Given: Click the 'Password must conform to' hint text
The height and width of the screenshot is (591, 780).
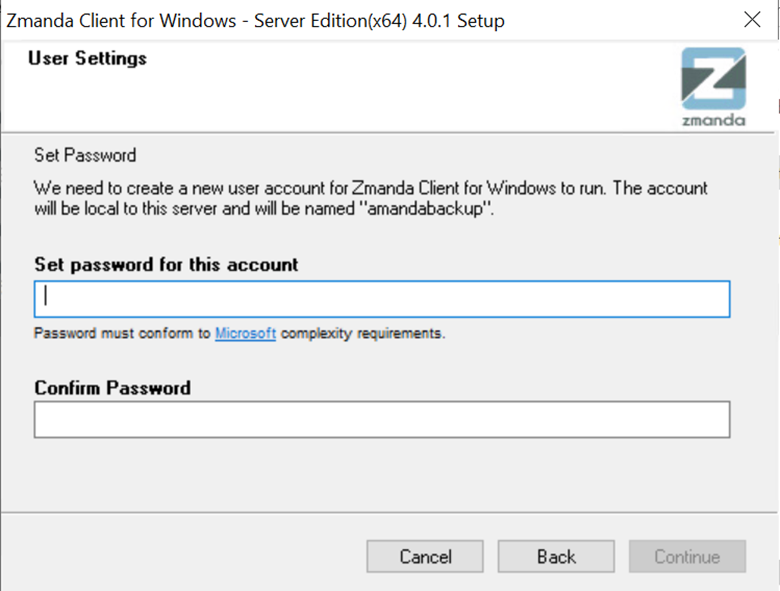Looking at the screenshot, I should point(122,333).
